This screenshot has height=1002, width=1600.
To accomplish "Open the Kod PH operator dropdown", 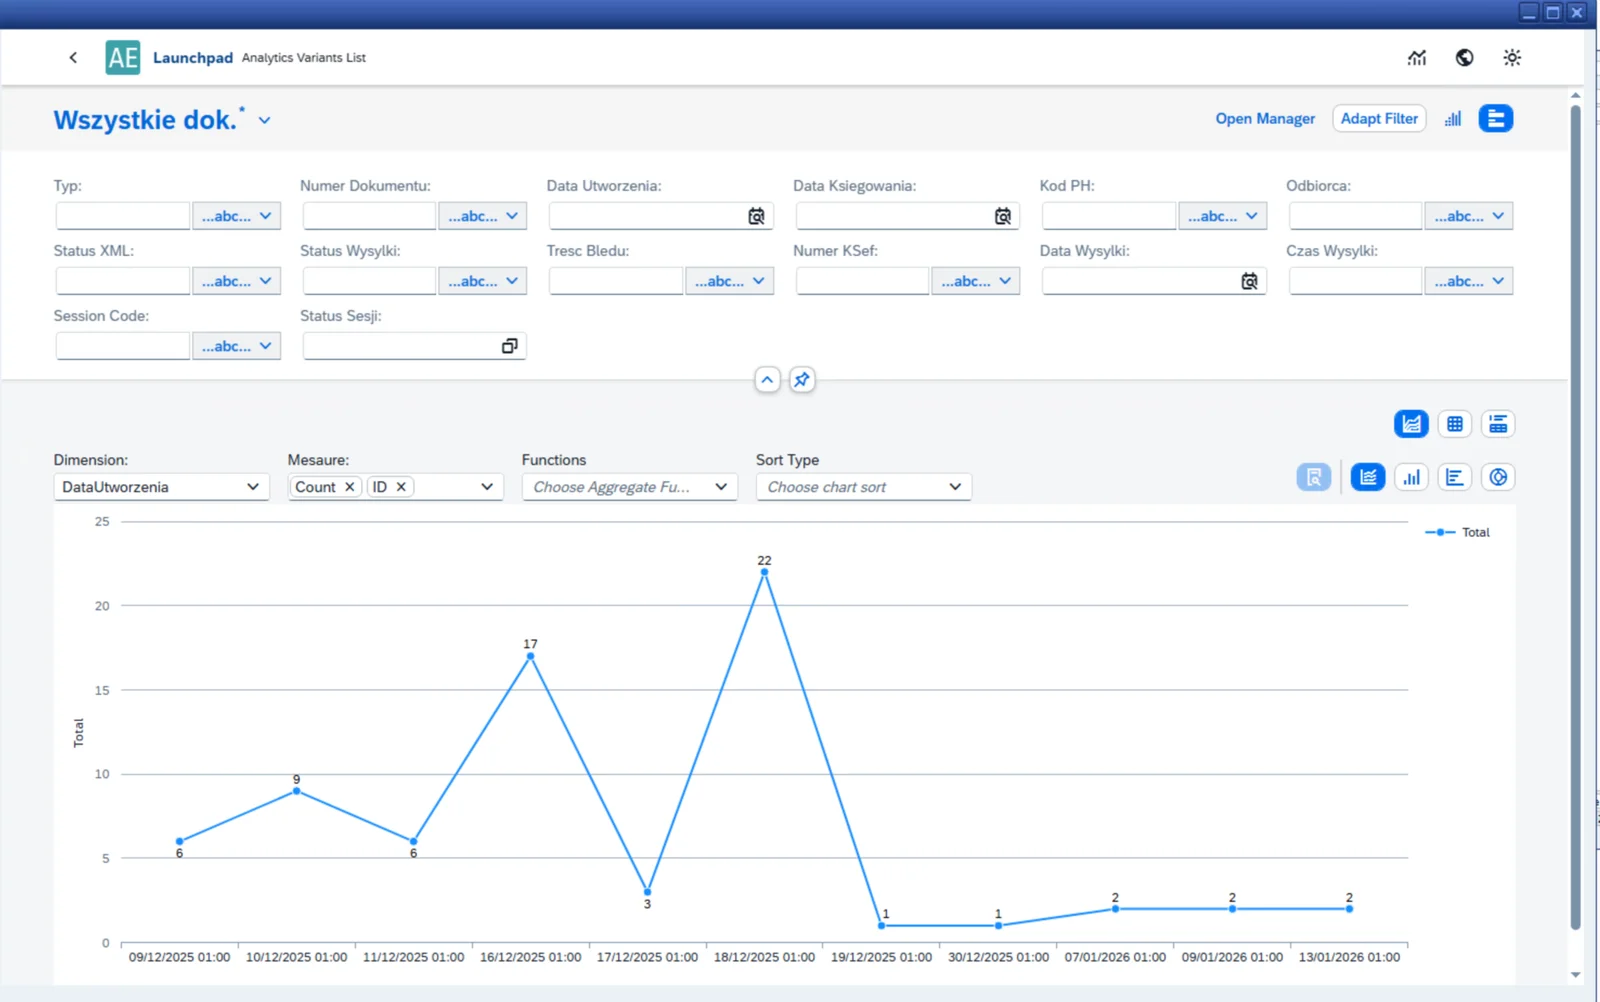I will (x=1223, y=216).
